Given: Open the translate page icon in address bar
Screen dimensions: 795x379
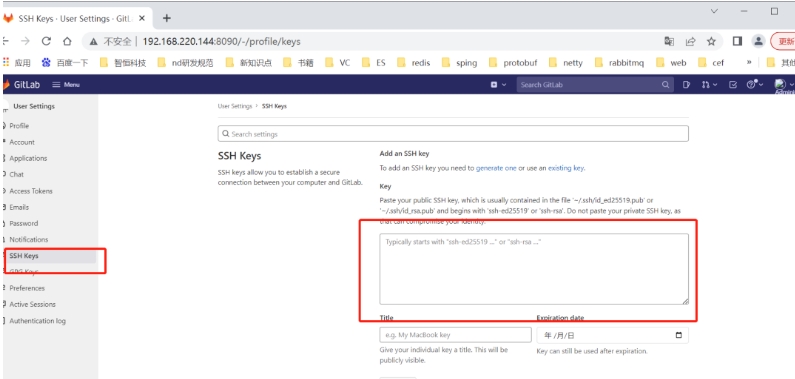Looking at the screenshot, I should pyautogui.click(x=669, y=41).
